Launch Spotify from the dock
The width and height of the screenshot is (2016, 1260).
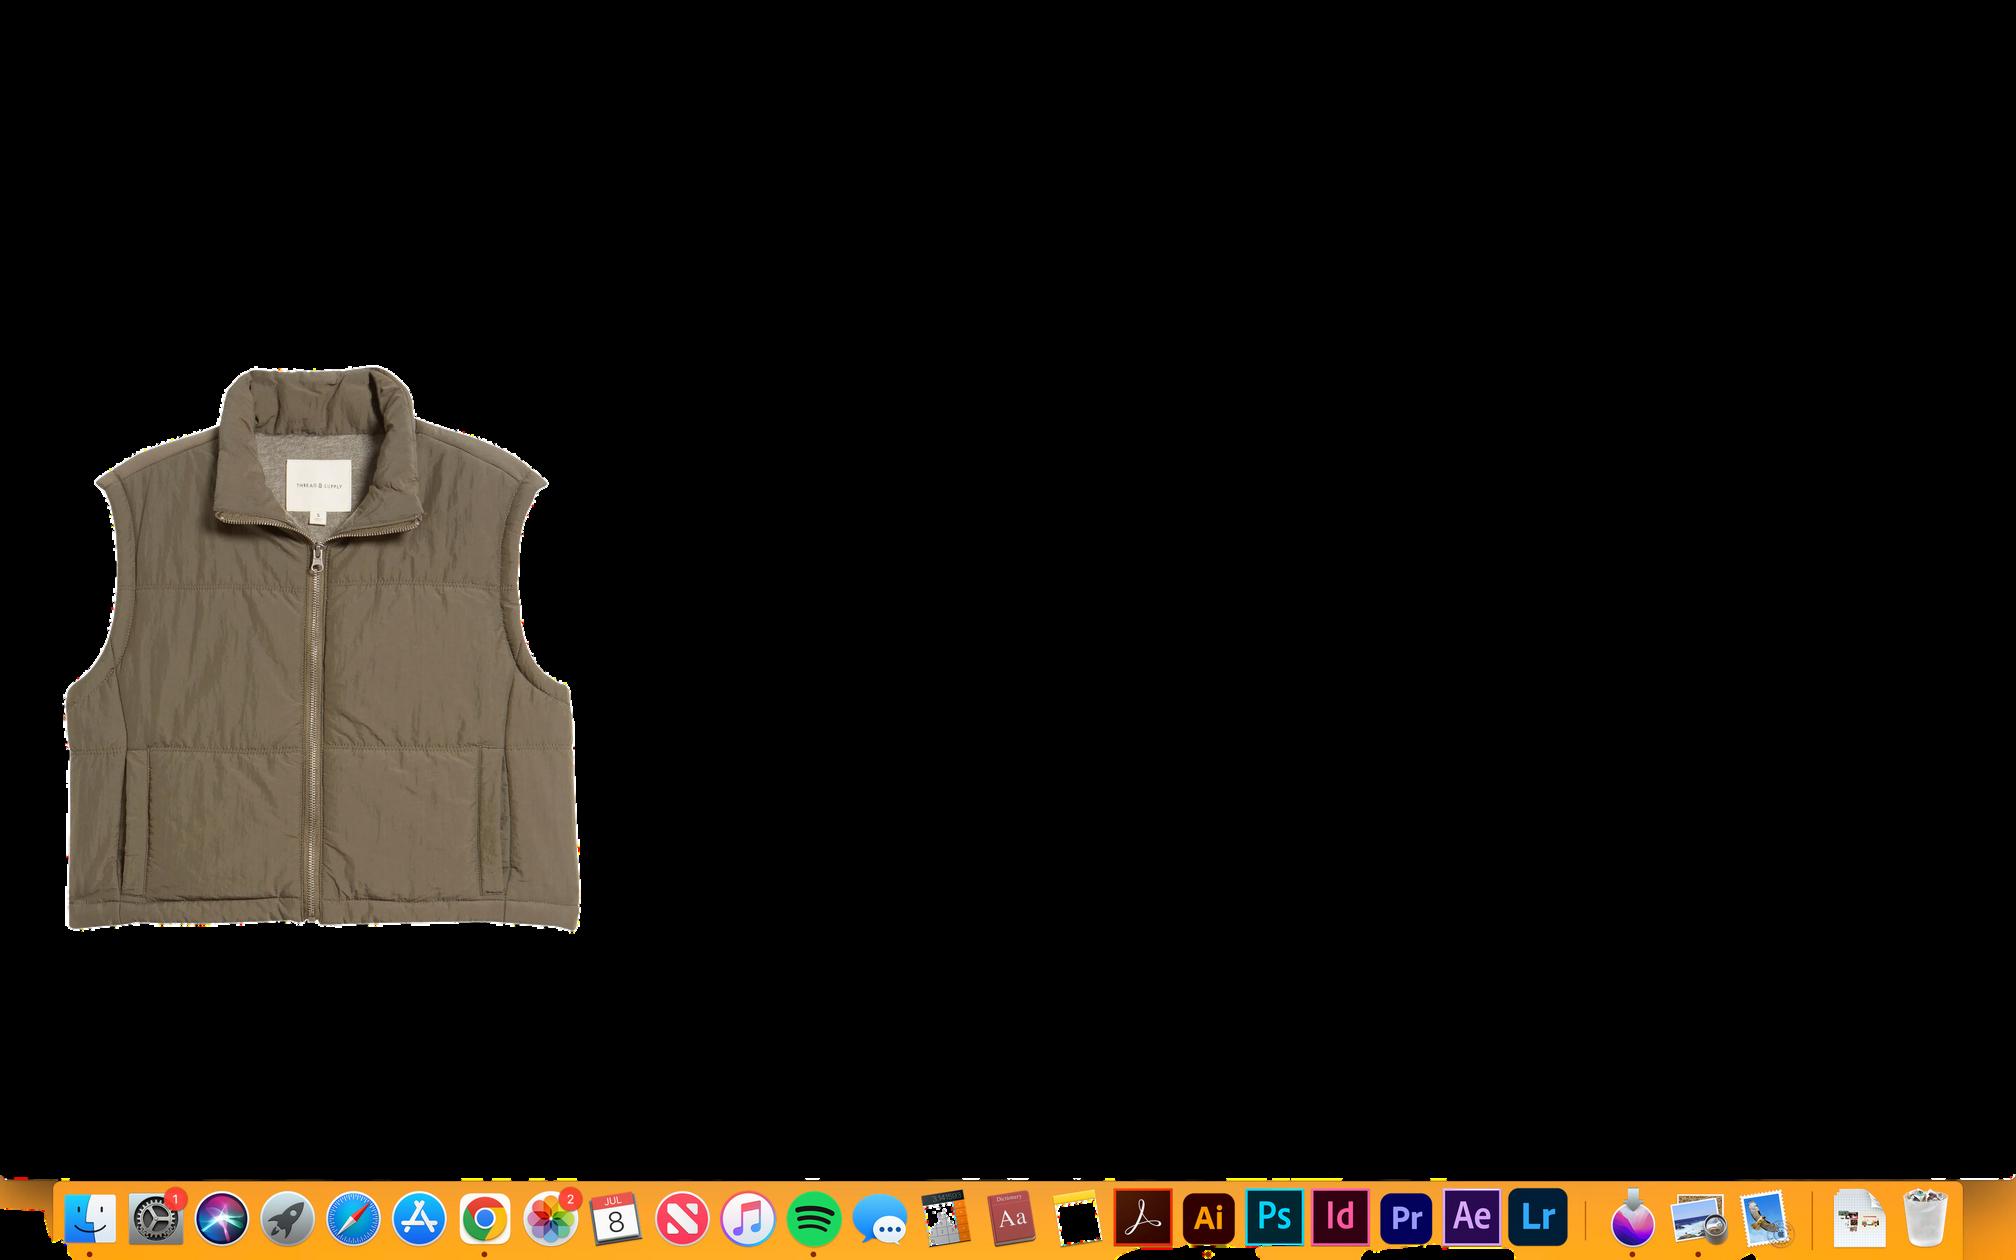point(814,1219)
